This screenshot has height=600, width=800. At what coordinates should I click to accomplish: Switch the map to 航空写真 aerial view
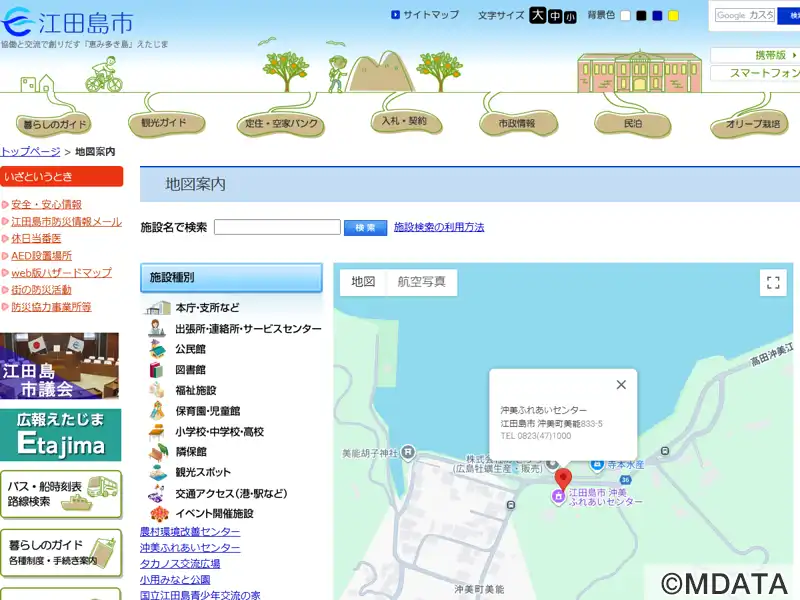pos(421,282)
